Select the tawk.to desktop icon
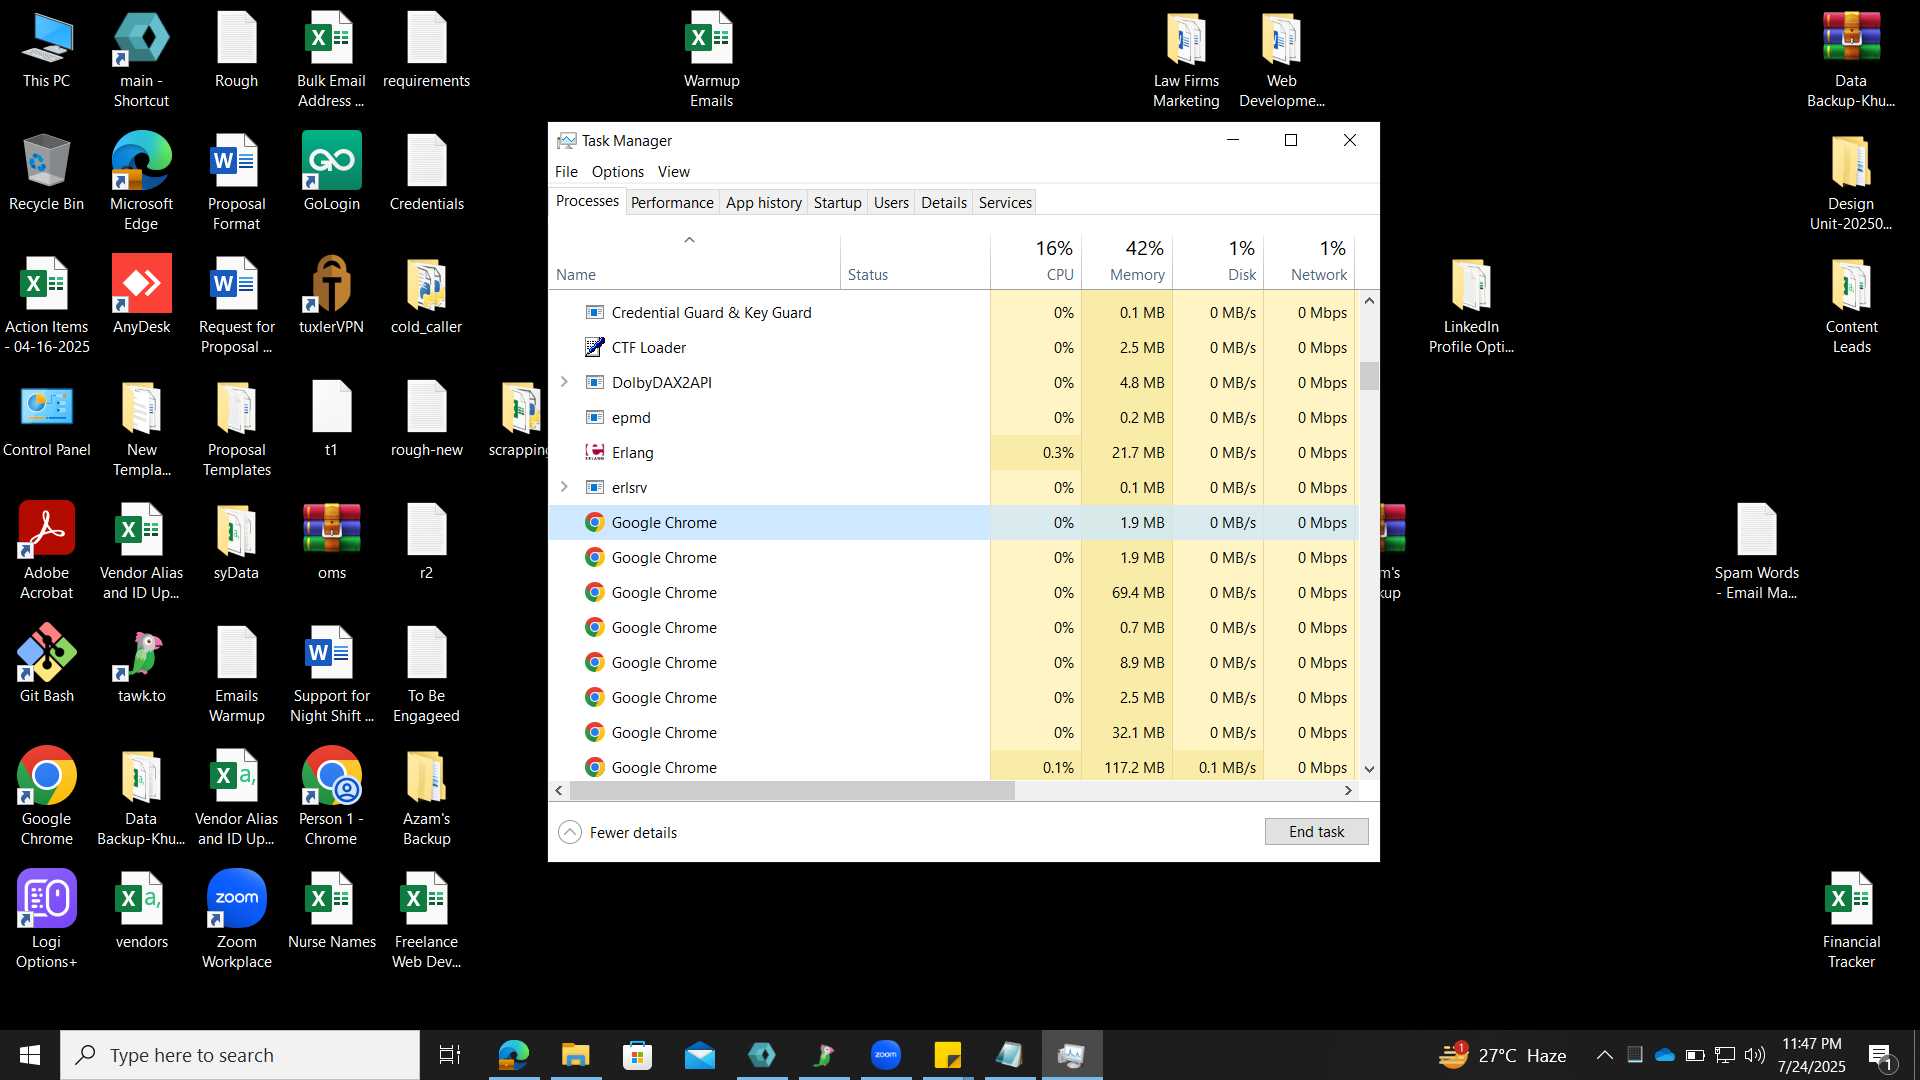 pos(141,664)
